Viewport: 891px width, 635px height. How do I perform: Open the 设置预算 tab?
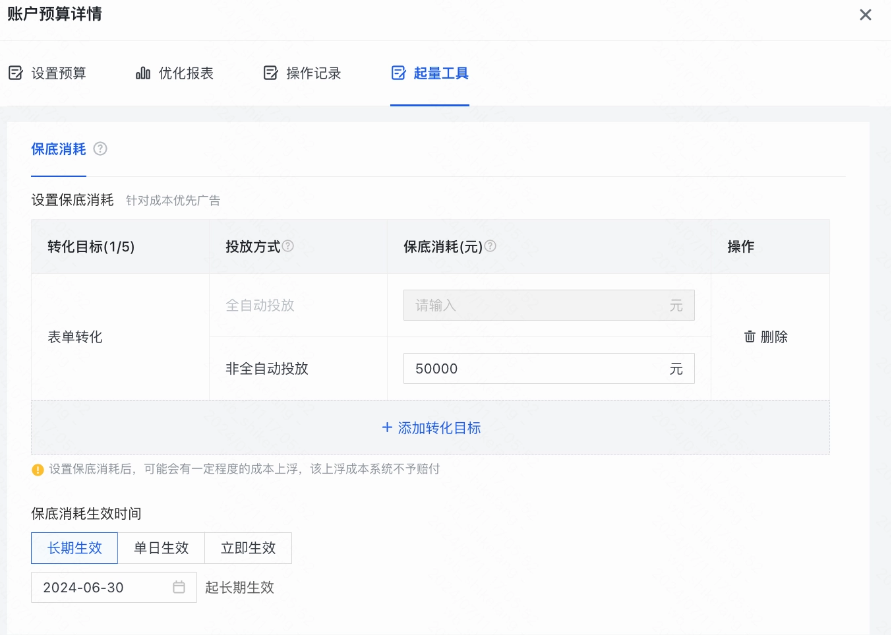pyautogui.click(x=48, y=72)
